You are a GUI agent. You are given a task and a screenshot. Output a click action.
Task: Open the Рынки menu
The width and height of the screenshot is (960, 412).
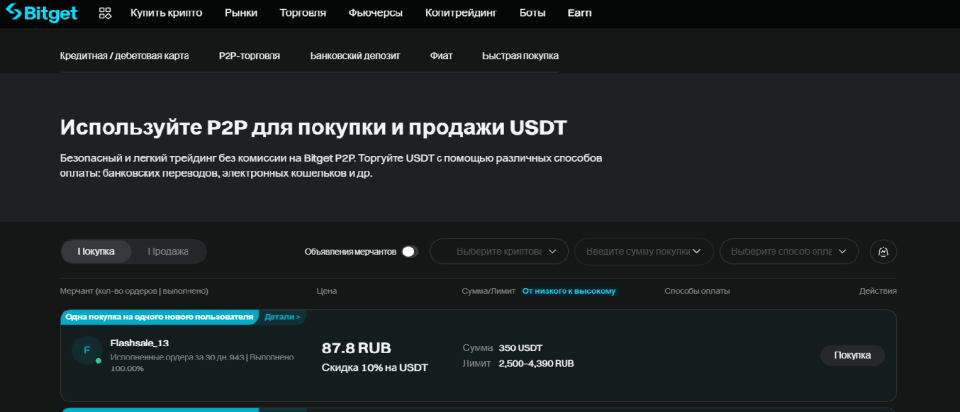coord(241,13)
